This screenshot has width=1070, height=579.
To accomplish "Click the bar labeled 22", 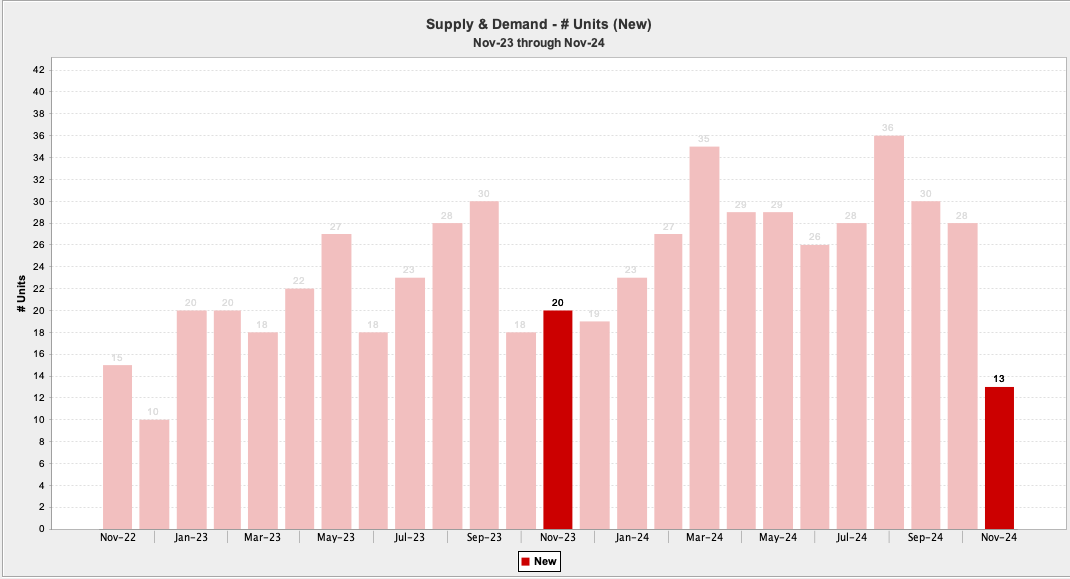I will click(299, 409).
